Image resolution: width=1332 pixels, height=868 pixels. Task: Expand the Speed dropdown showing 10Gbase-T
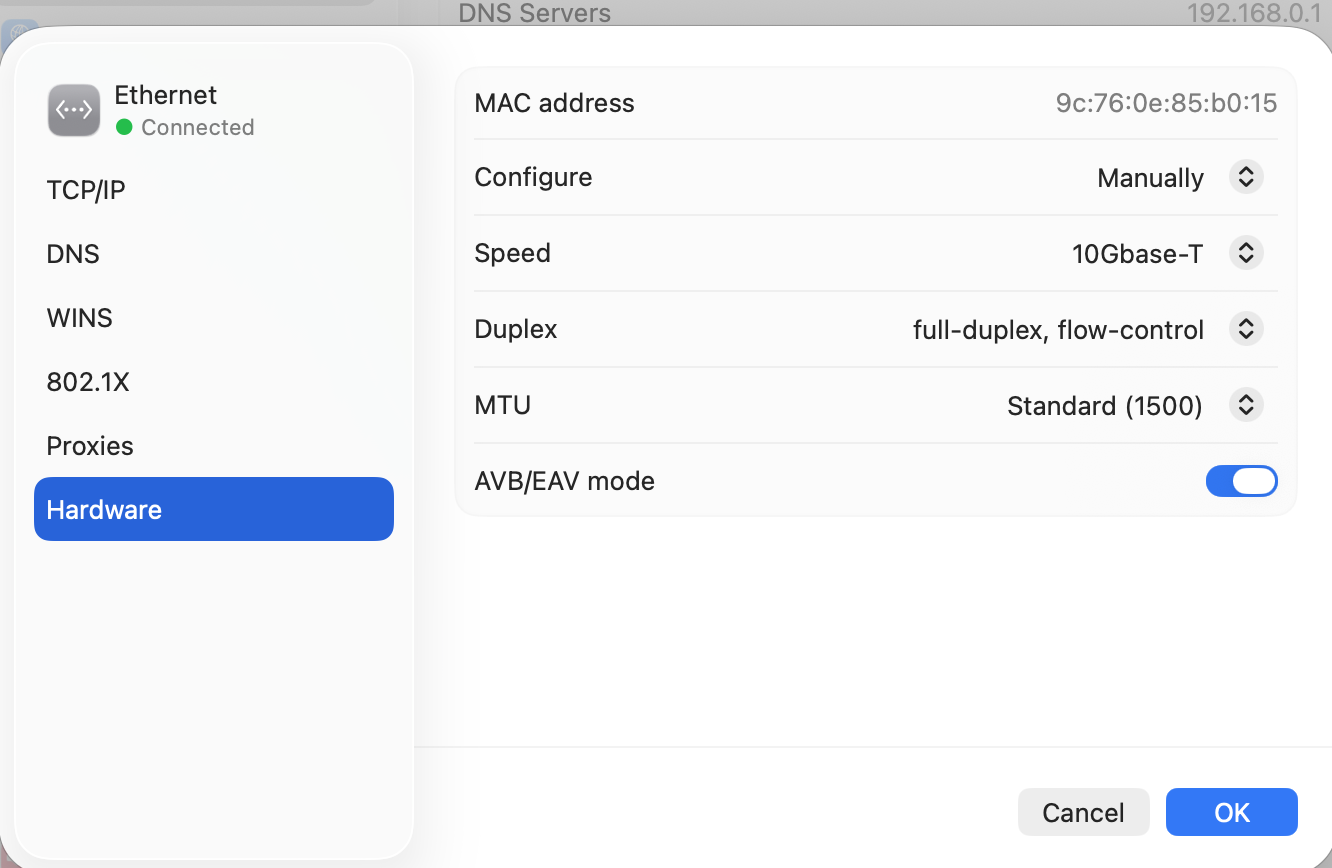[1245, 253]
